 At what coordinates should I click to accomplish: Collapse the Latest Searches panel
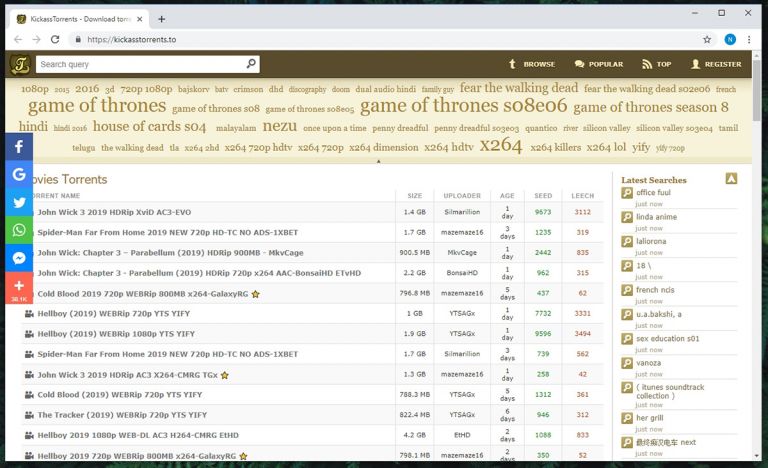731,179
